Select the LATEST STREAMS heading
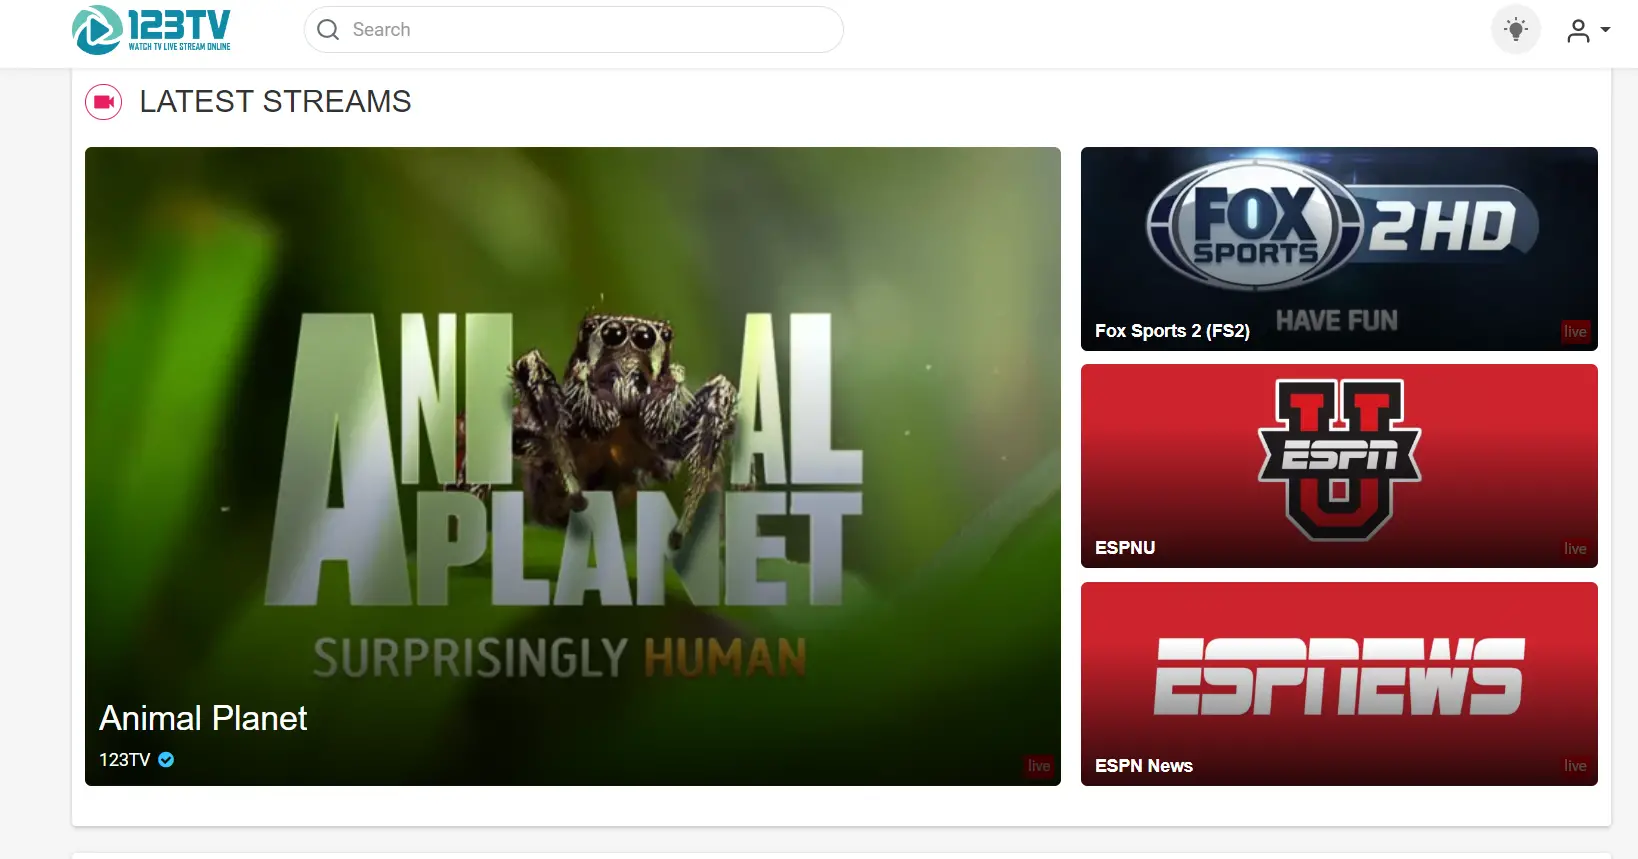 point(275,102)
